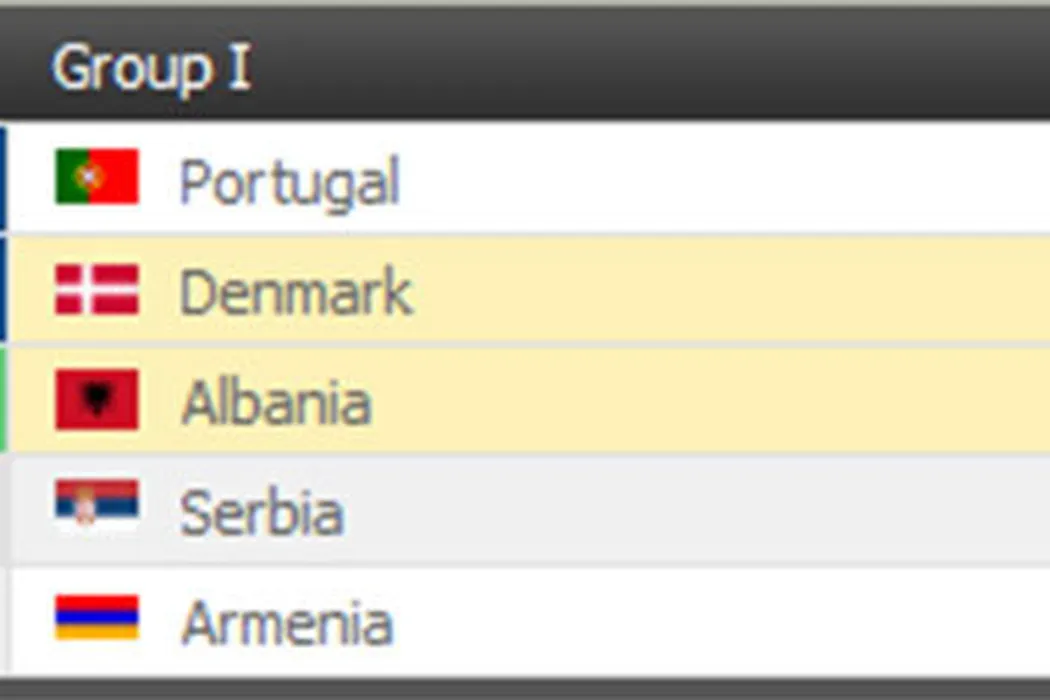Screen dimensions: 1050x700
Task: Open the Albania team link
Action: point(276,402)
